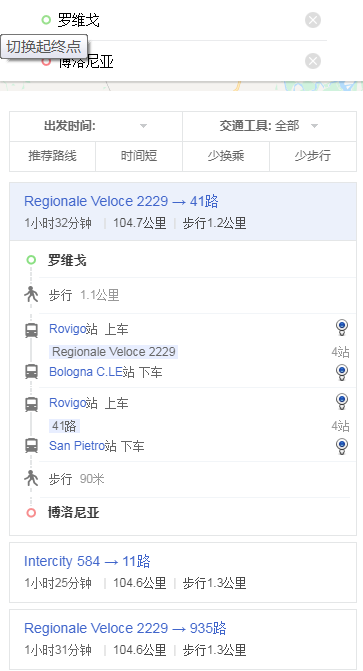Click the train icon beside Bologna C.LE站 下车
Viewport: 363px width, 671px height.
point(31,372)
